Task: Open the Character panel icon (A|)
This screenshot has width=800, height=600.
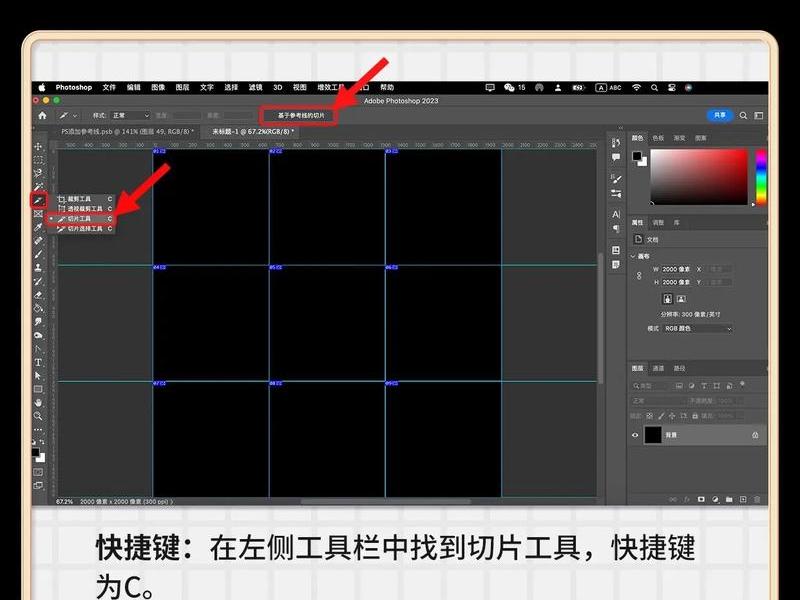Action: tap(616, 214)
